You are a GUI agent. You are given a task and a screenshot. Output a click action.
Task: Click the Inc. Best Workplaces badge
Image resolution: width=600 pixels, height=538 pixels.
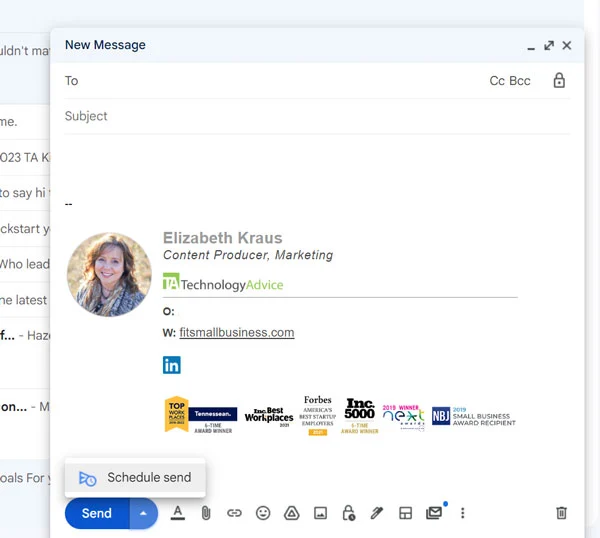(269, 416)
